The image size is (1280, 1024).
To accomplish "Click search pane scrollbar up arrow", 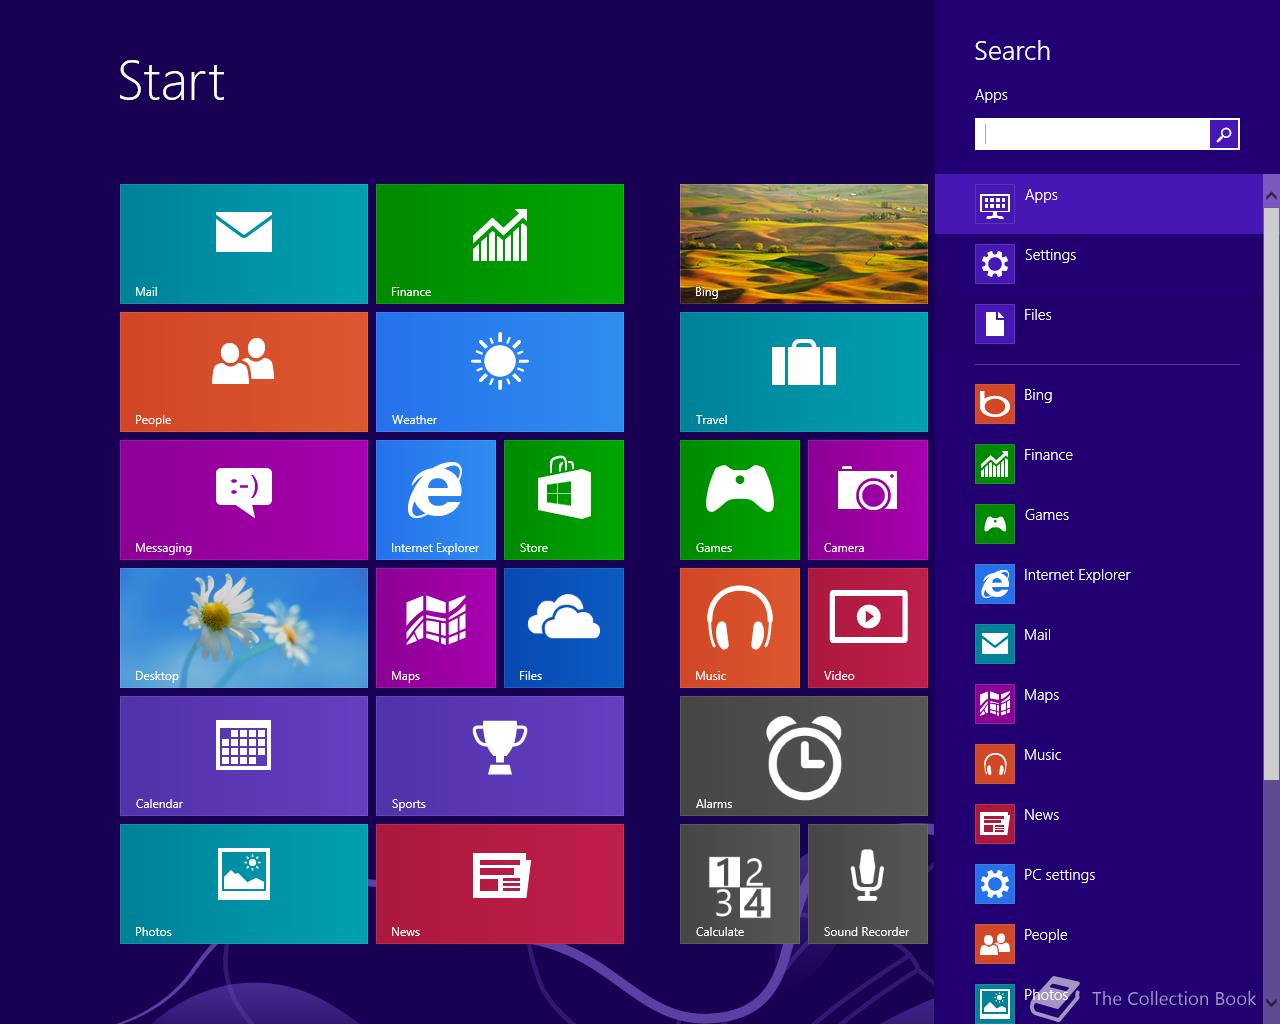I will [1271, 196].
